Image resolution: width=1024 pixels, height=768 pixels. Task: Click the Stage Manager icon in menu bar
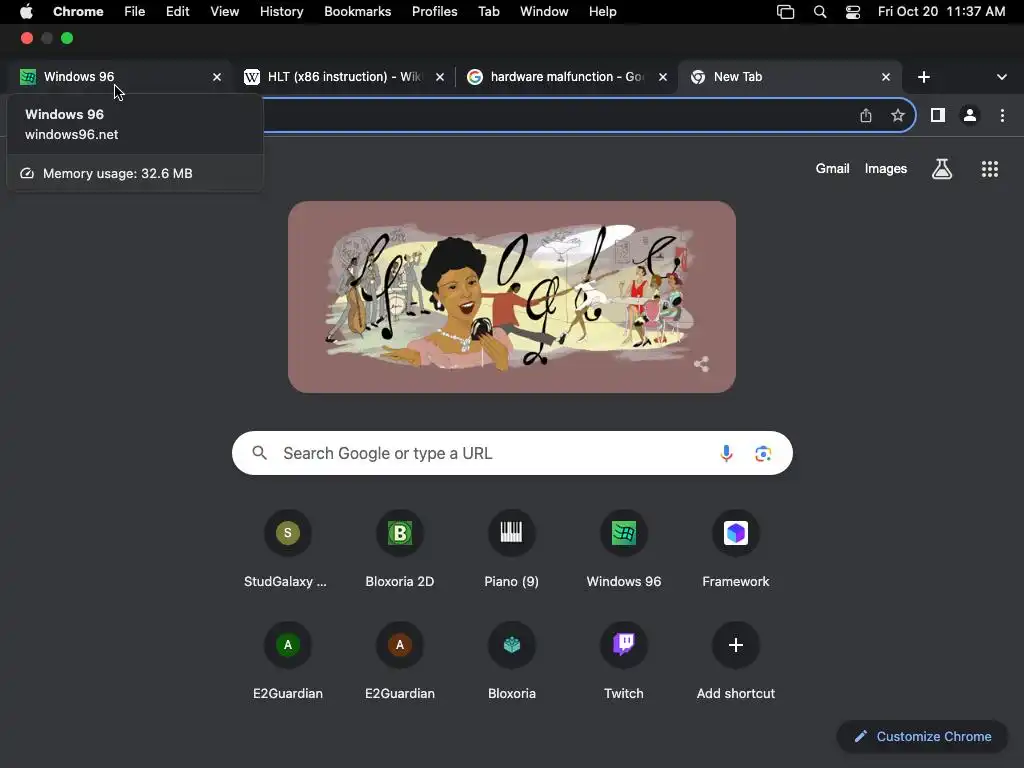(786, 12)
